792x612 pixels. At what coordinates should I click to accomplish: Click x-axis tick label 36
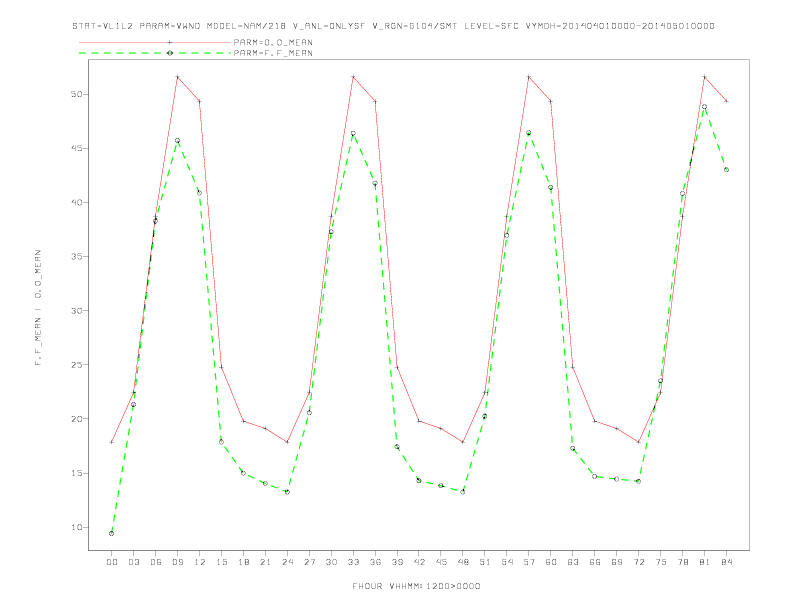coord(375,562)
